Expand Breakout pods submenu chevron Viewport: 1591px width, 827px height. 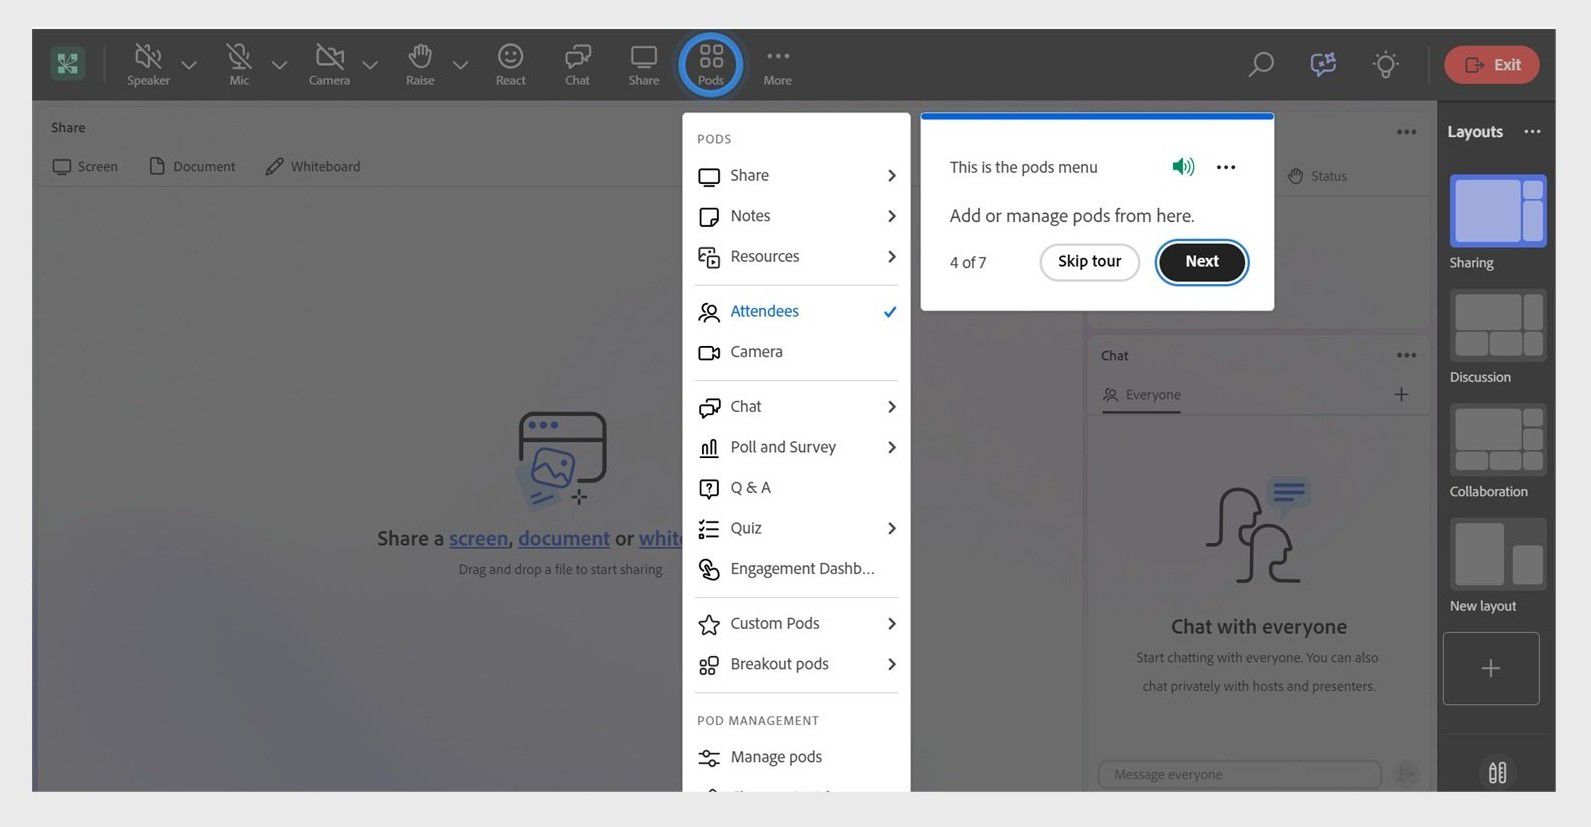[x=891, y=665]
